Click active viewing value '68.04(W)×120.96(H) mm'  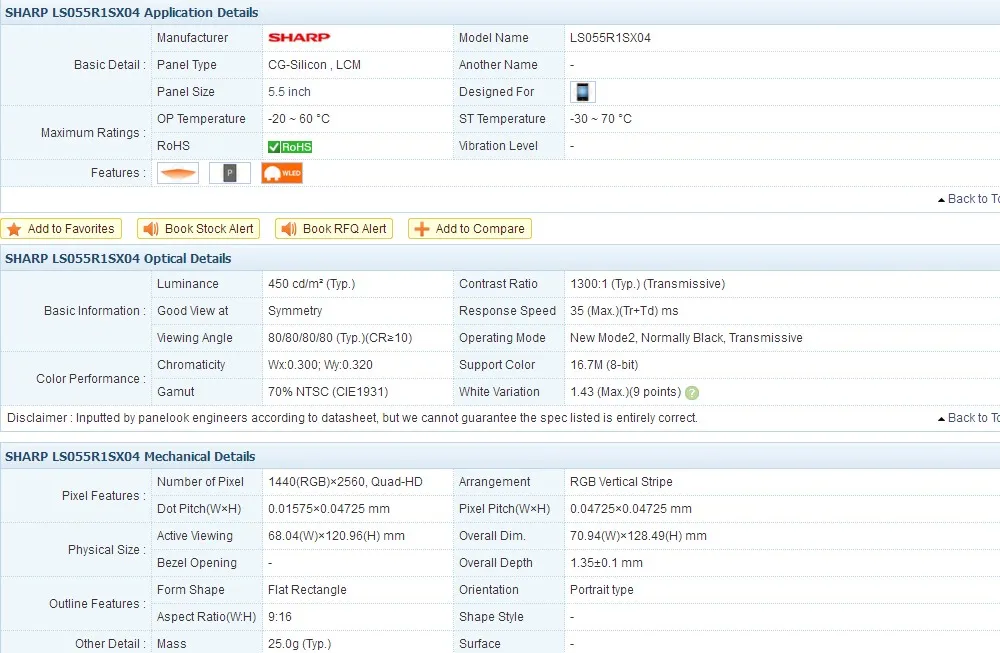click(x=336, y=536)
